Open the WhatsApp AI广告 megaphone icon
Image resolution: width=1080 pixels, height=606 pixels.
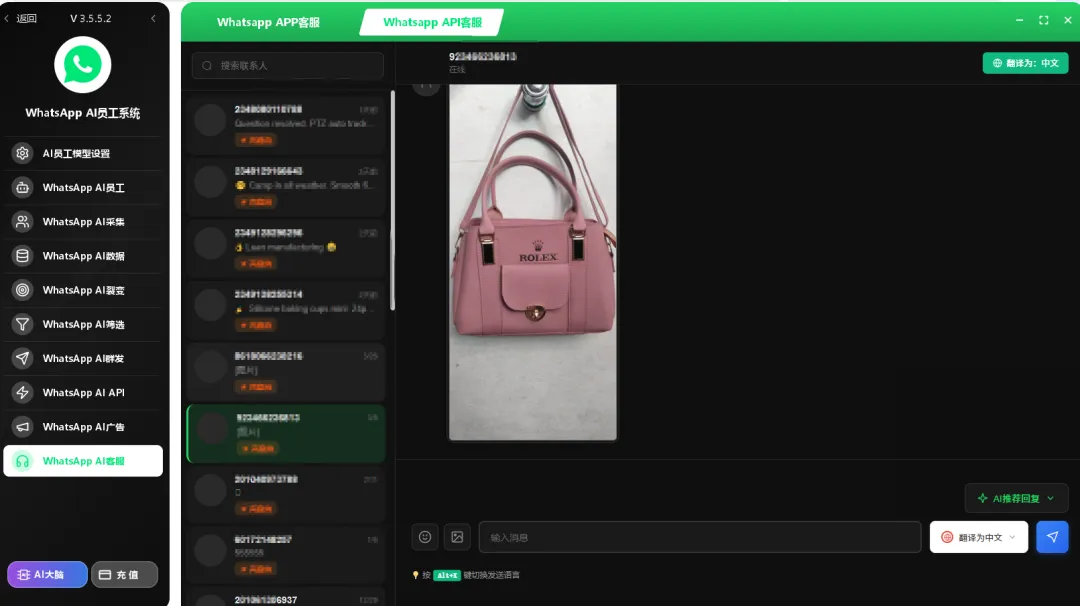tap(23, 427)
